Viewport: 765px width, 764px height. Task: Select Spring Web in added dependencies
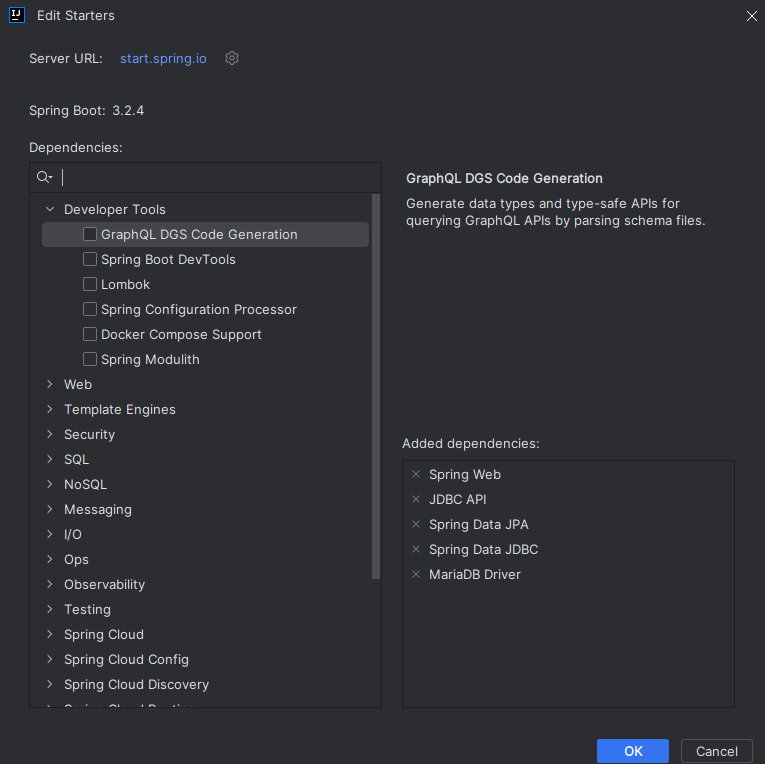point(464,474)
